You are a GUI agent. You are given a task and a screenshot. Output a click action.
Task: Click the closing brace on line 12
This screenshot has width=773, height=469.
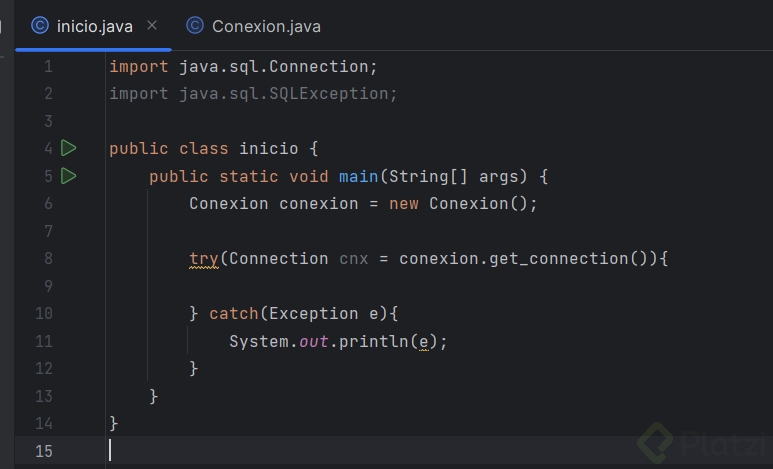[x=194, y=368]
